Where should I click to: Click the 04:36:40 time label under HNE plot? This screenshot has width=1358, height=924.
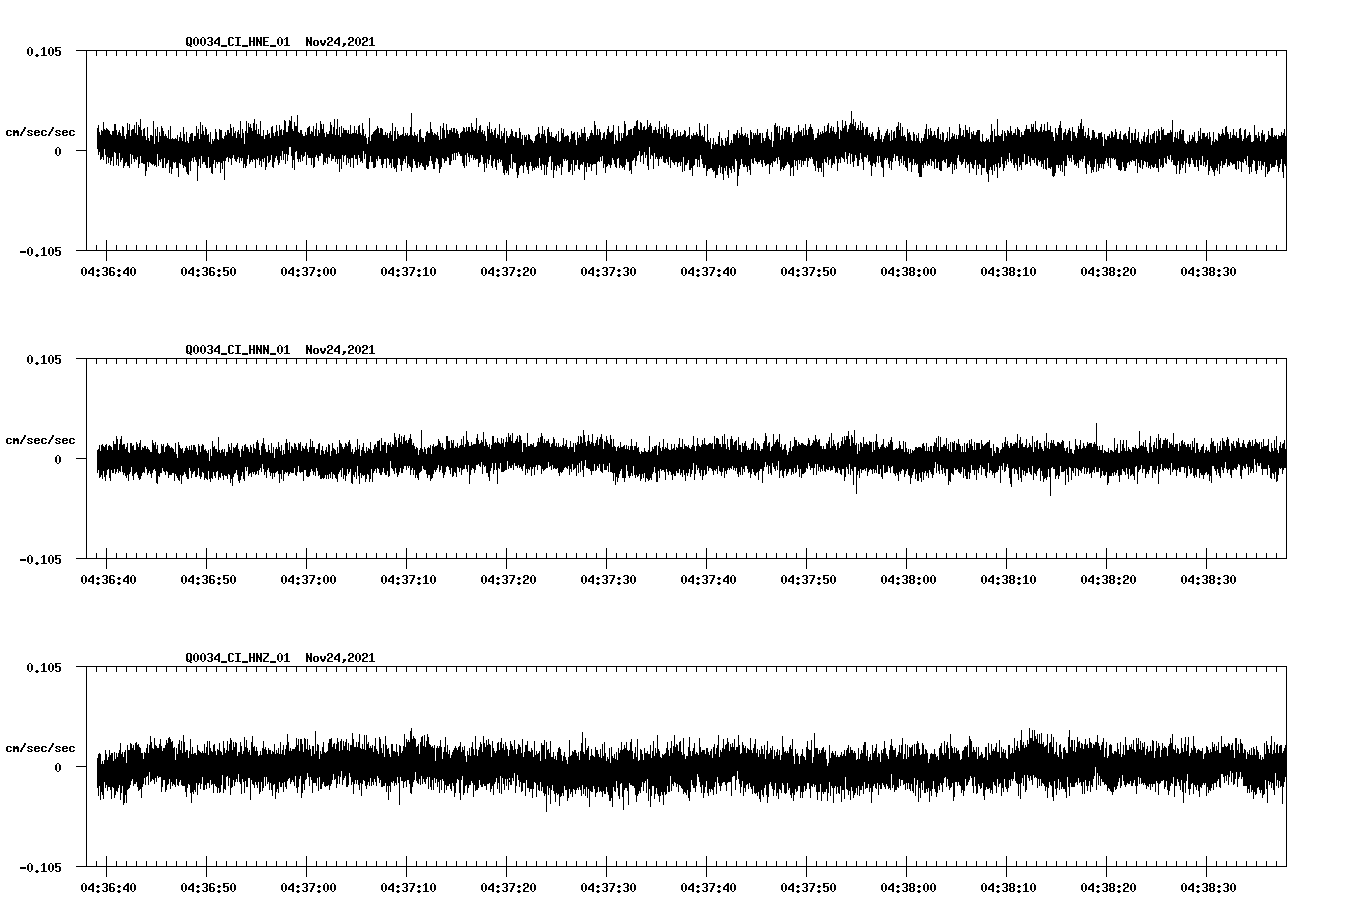click(x=108, y=272)
